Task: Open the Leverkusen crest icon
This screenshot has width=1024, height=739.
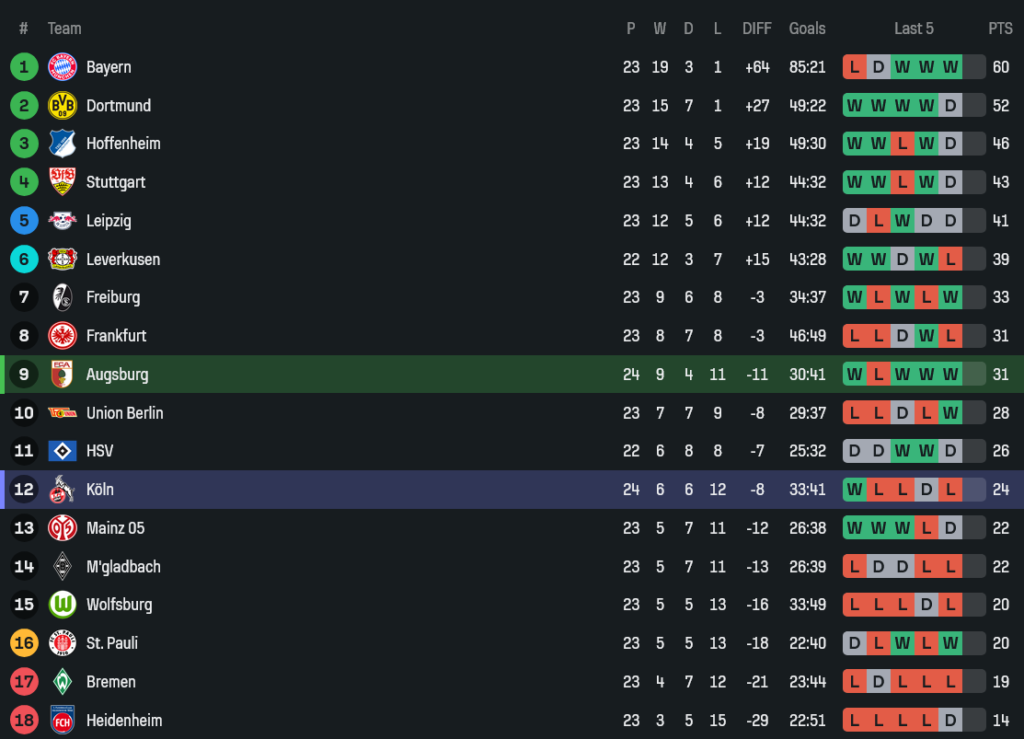Action: (62, 259)
